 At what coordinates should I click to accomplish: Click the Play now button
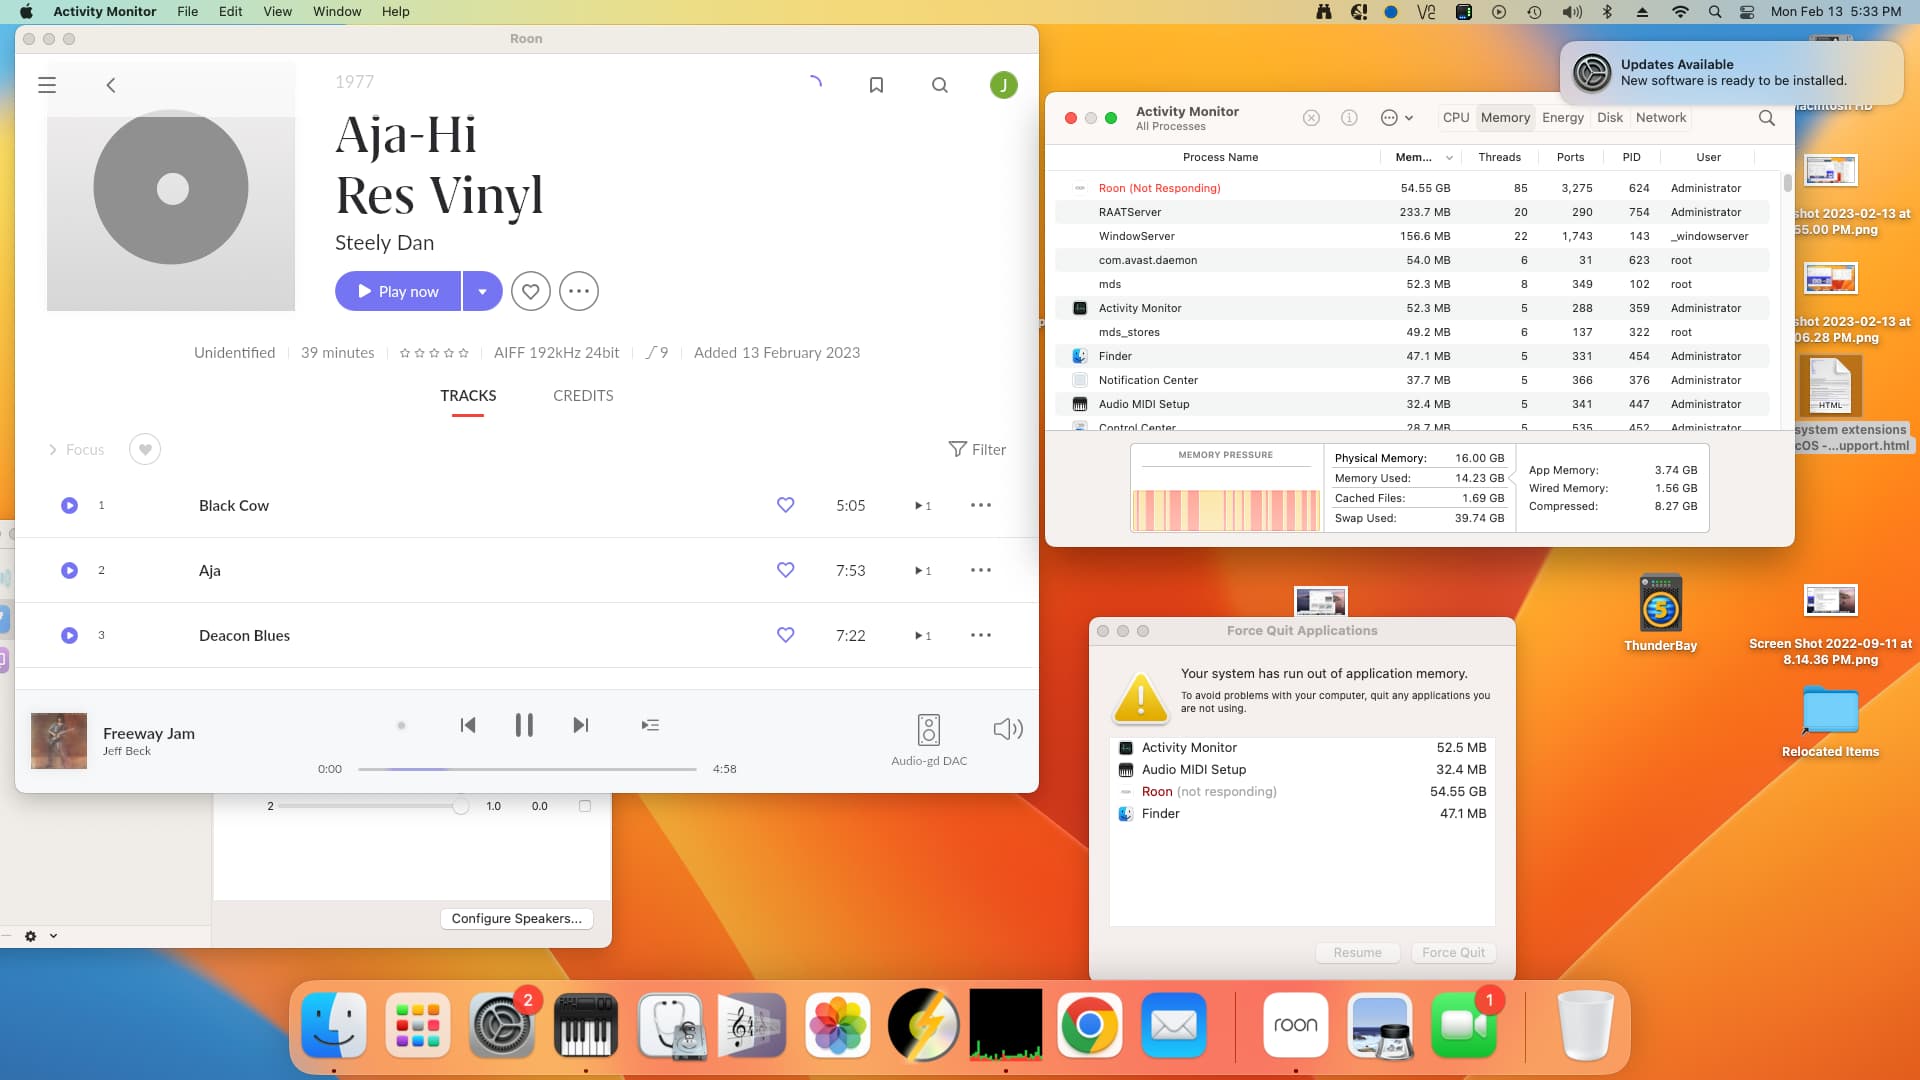(x=398, y=291)
